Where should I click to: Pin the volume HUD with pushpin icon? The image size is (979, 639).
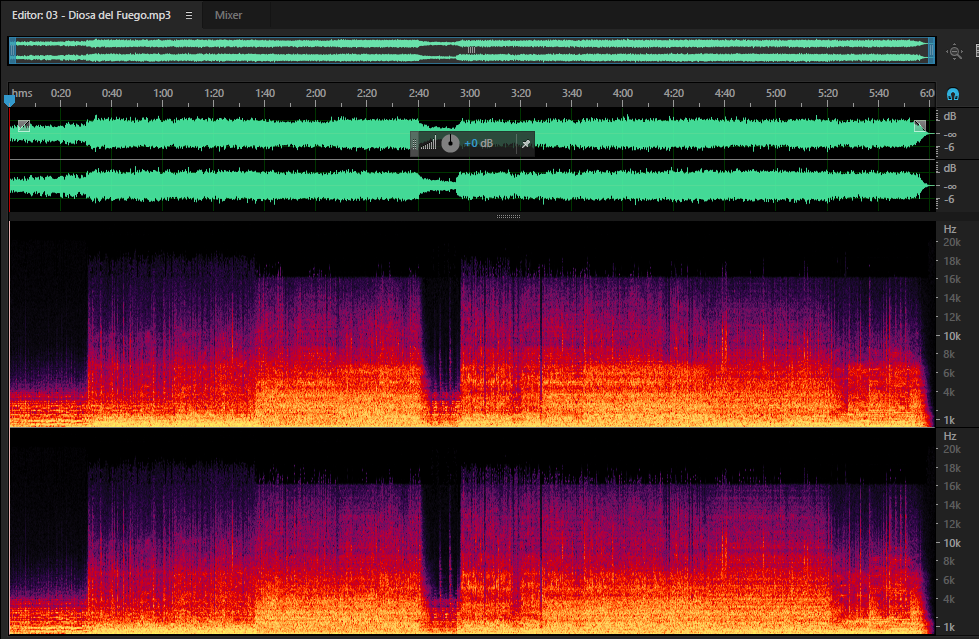coord(526,144)
